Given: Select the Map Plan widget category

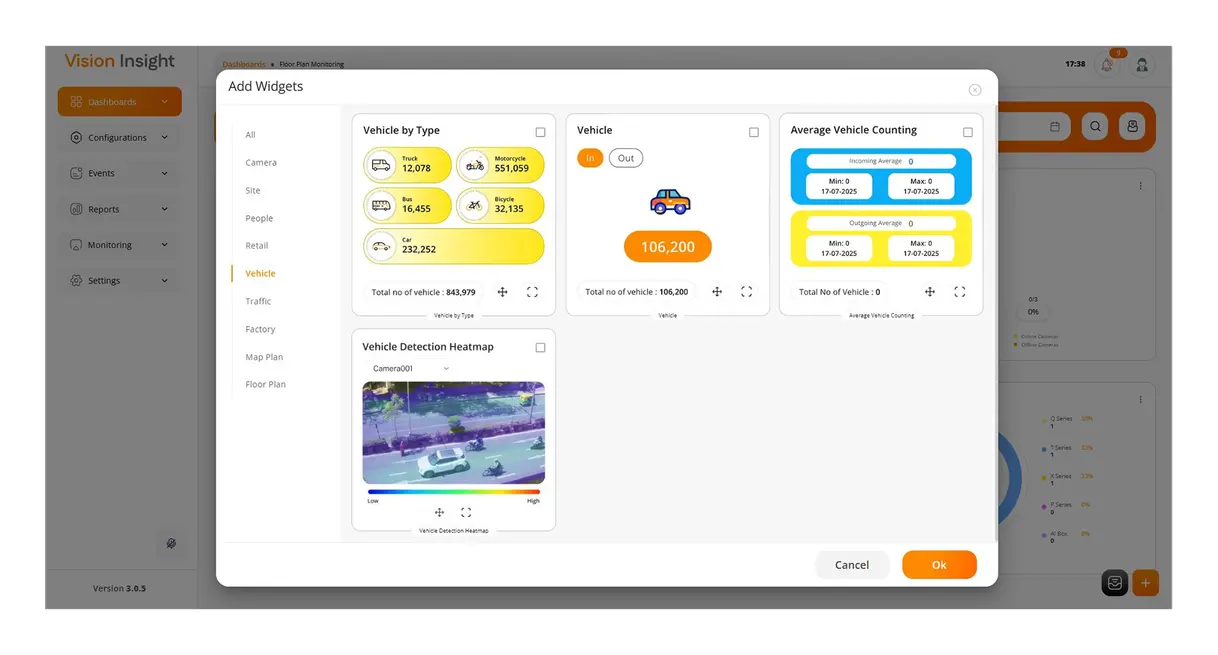Looking at the screenshot, I should point(264,357).
